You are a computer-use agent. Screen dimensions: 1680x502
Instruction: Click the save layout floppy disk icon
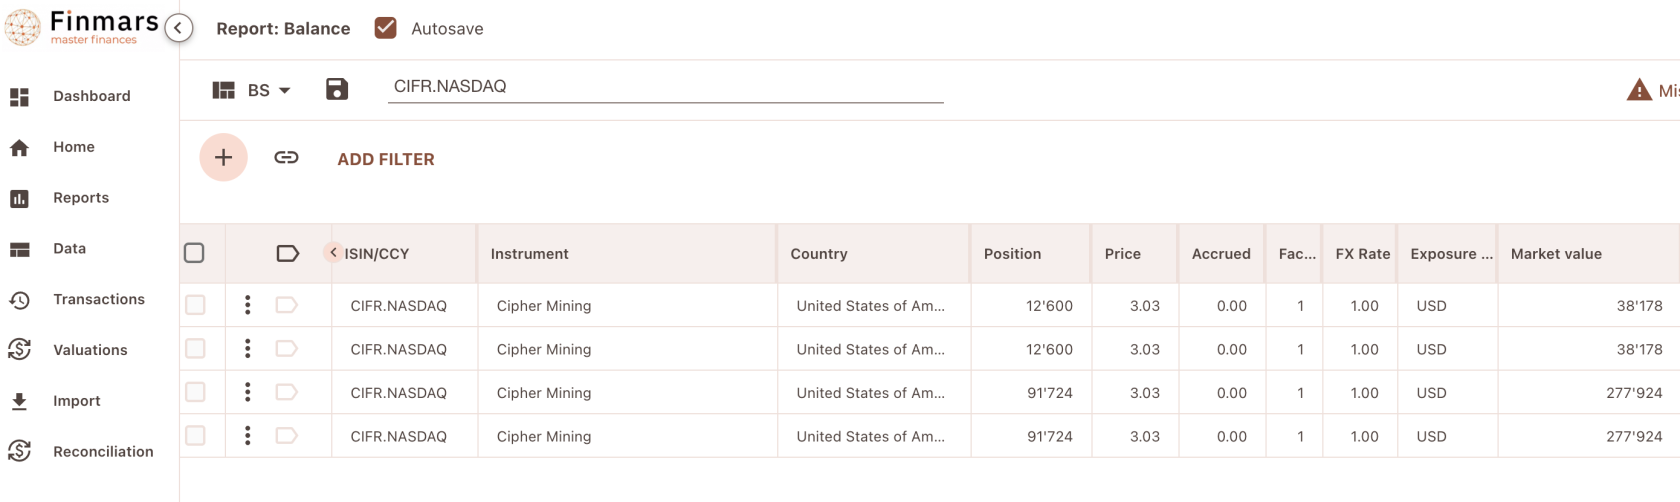(x=337, y=89)
